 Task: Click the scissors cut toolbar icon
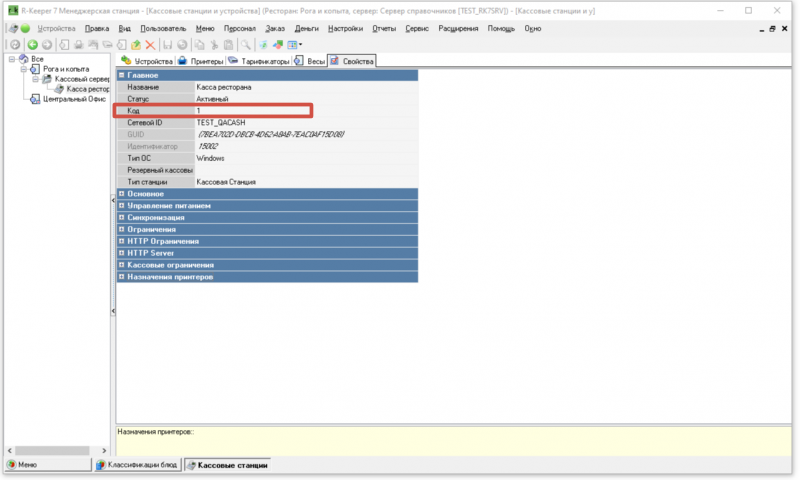pyautogui.click(x=214, y=45)
